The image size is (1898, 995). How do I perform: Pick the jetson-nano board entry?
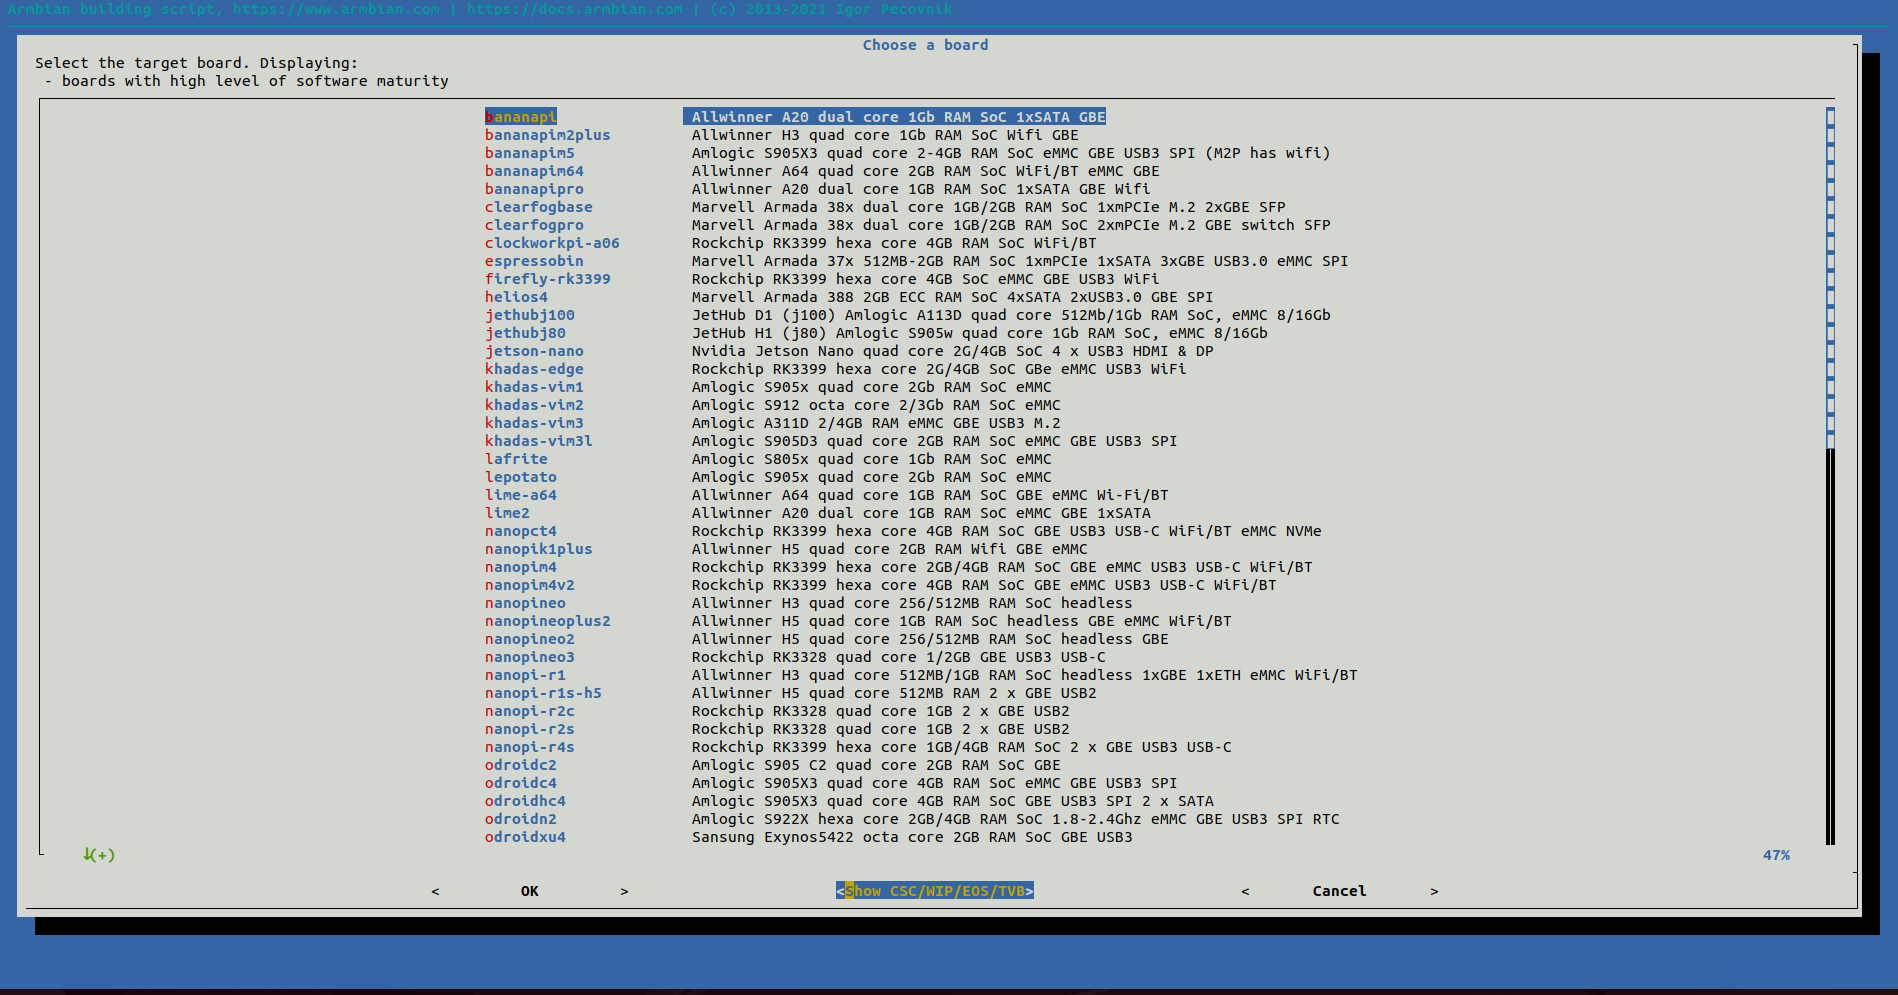(x=534, y=351)
